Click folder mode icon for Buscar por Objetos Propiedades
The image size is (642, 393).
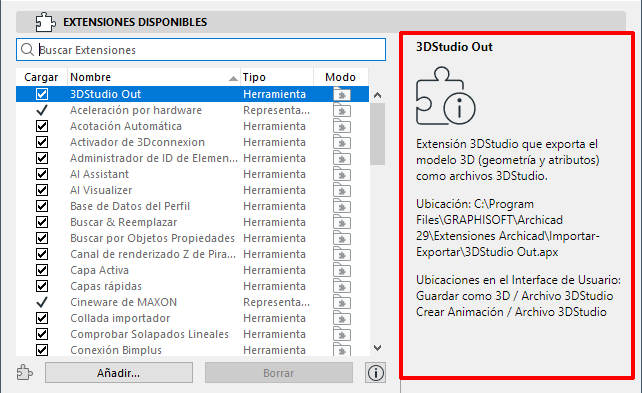pos(342,238)
